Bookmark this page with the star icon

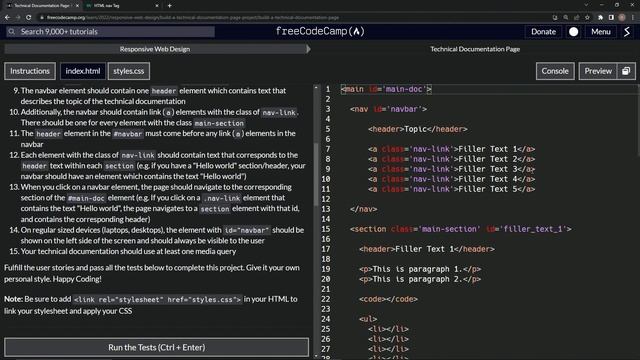(x=587, y=18)
